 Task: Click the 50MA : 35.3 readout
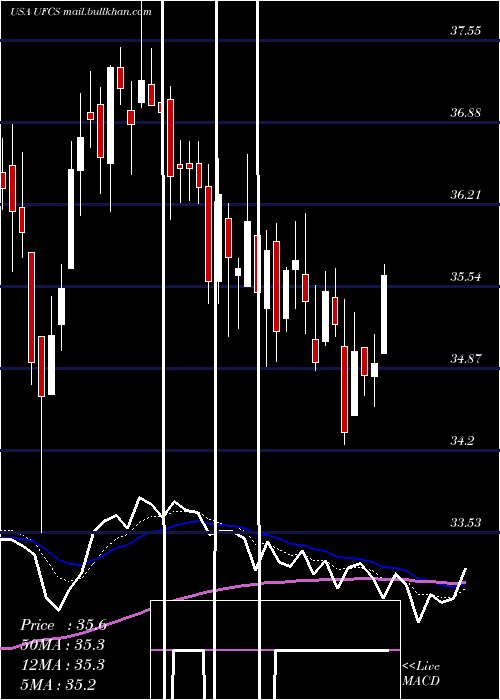pos(62,645)
